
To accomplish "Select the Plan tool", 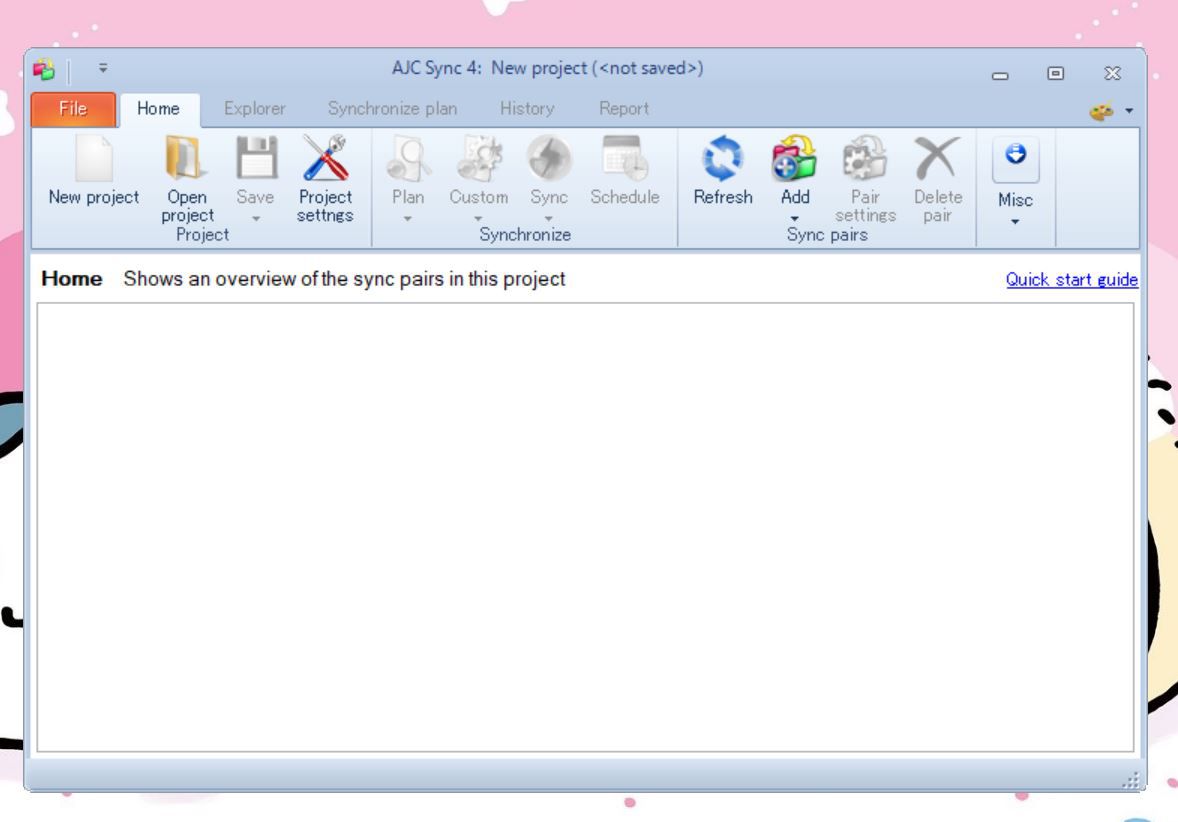I will click(x=406, y=170).
